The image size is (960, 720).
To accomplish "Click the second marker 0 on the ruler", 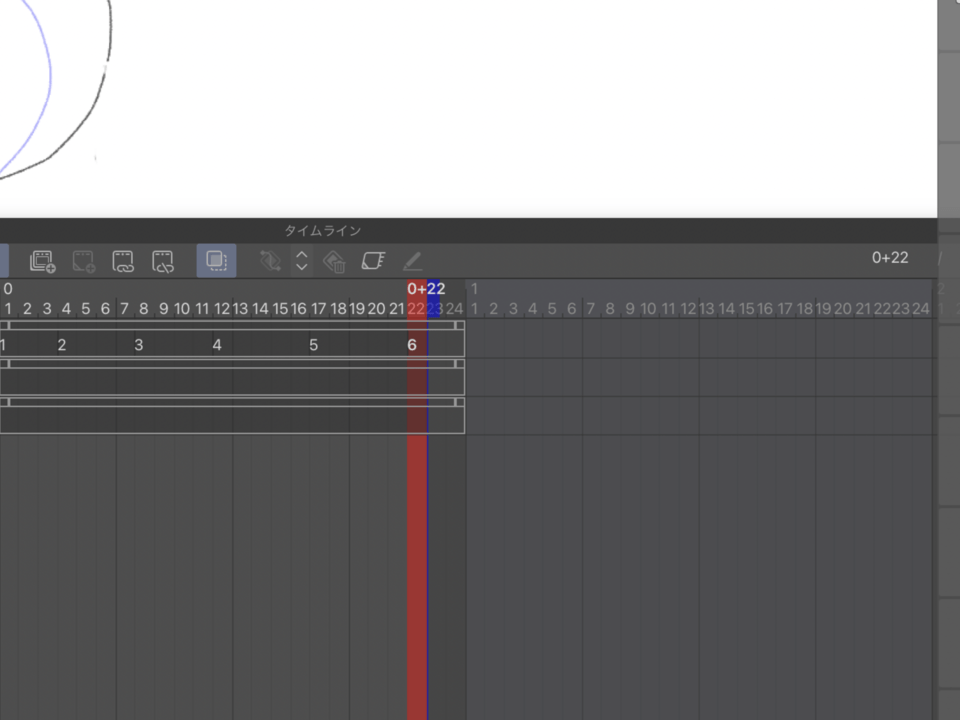I will [x=8, y=288].
